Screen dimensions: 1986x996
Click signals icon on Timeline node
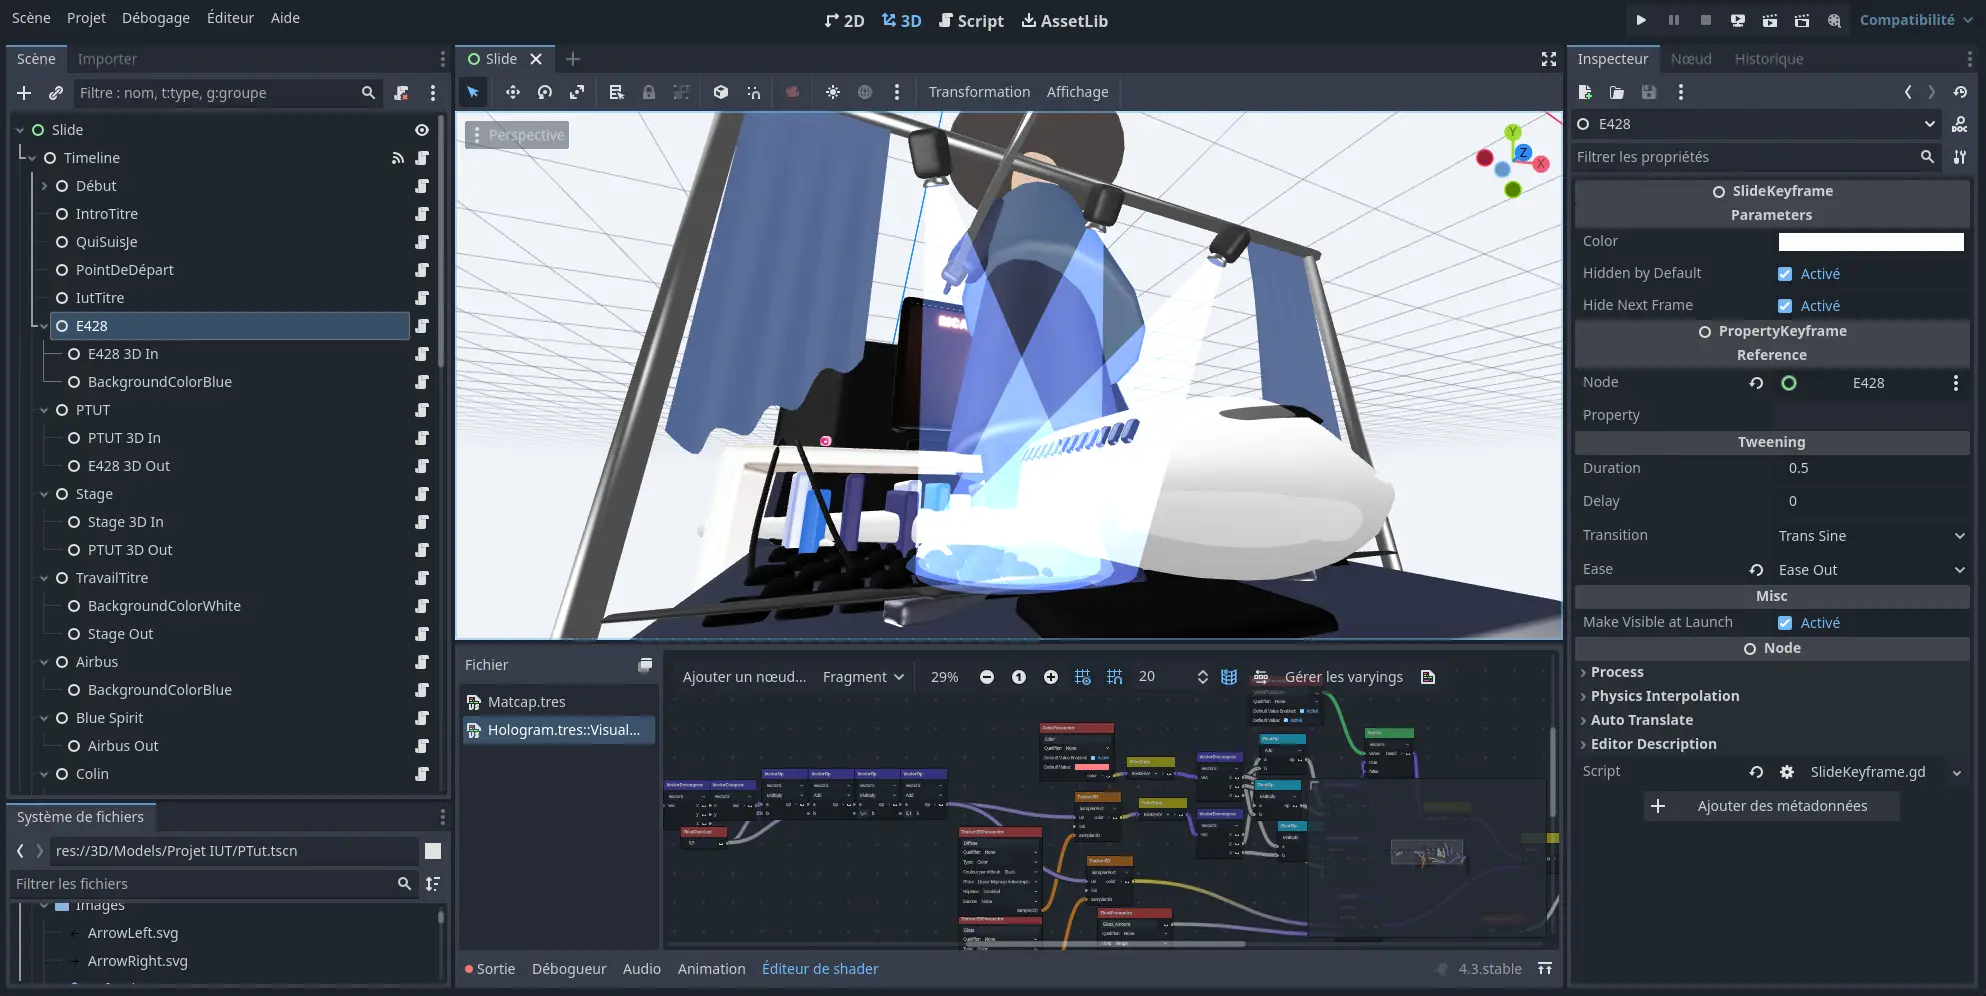coord(398,158)
